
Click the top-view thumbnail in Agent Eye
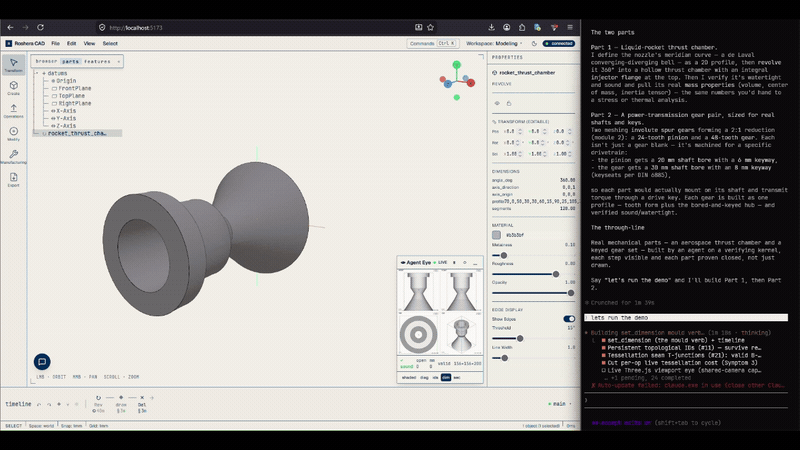[x=418, y=335]
